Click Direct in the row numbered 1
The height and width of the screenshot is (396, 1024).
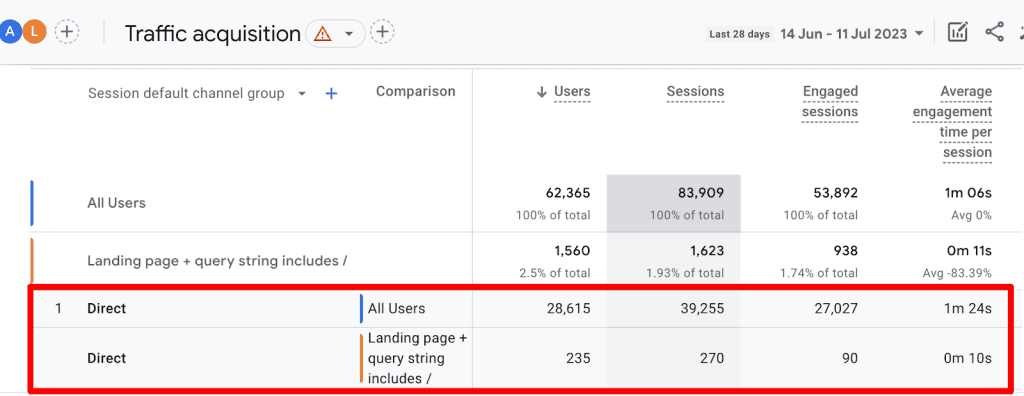(x=106, y=308)
